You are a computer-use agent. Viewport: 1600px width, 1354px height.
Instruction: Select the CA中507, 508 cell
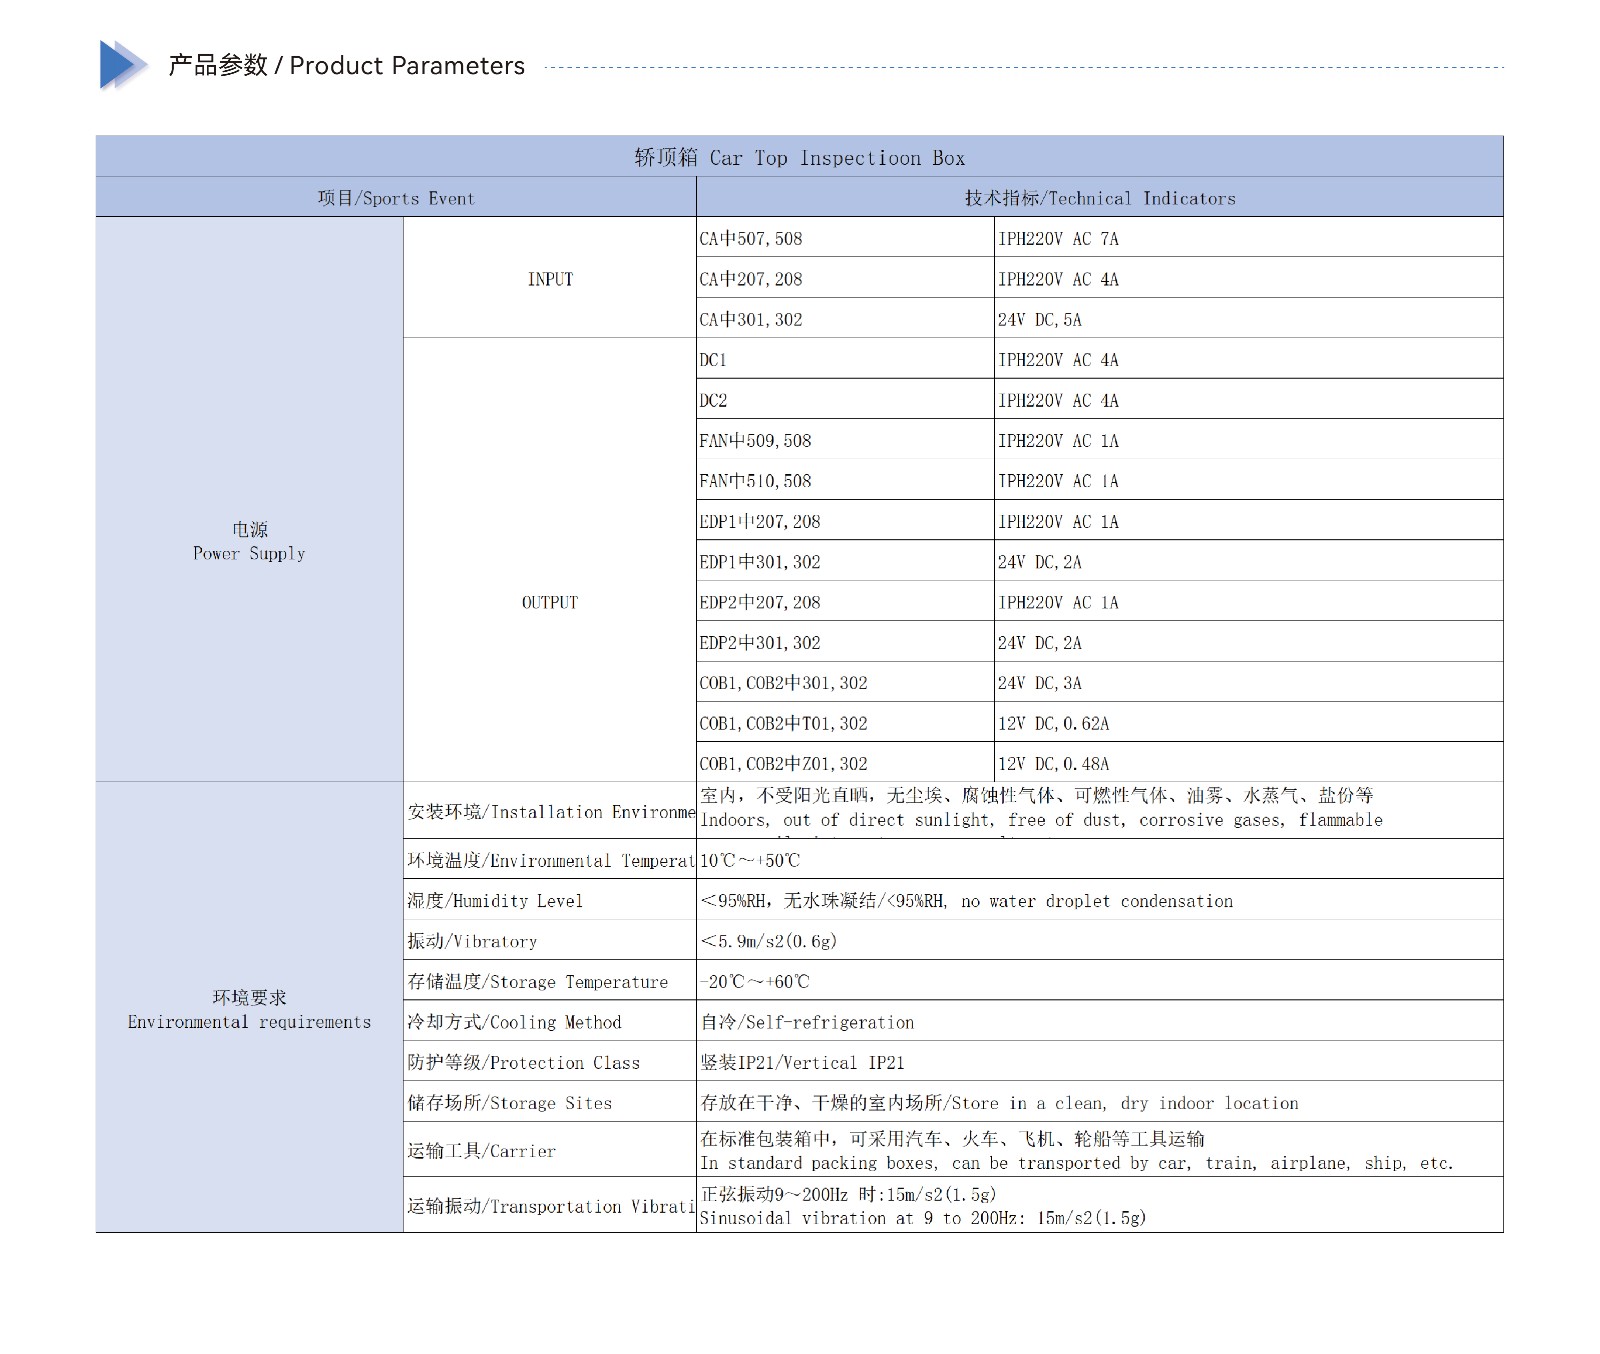coord(751,239)
